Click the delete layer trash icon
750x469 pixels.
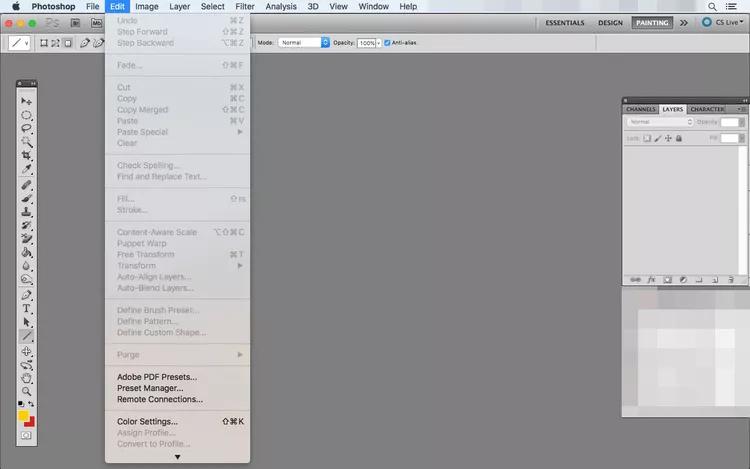click(731, 280)
